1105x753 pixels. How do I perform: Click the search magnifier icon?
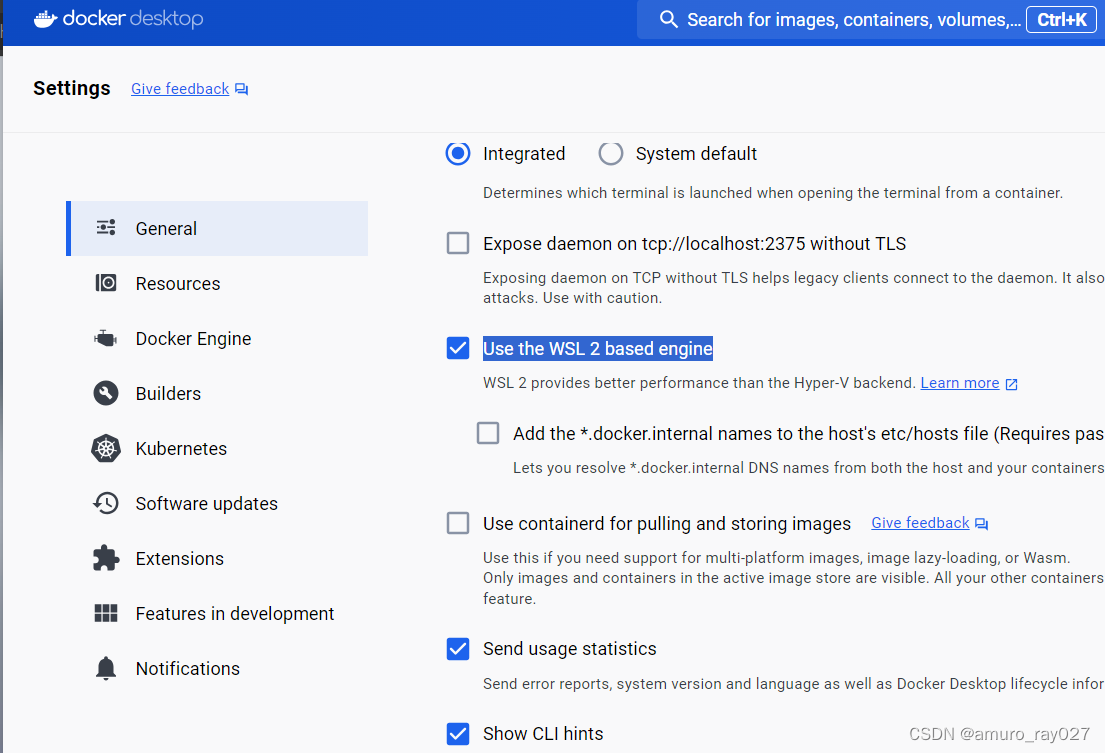668,19
